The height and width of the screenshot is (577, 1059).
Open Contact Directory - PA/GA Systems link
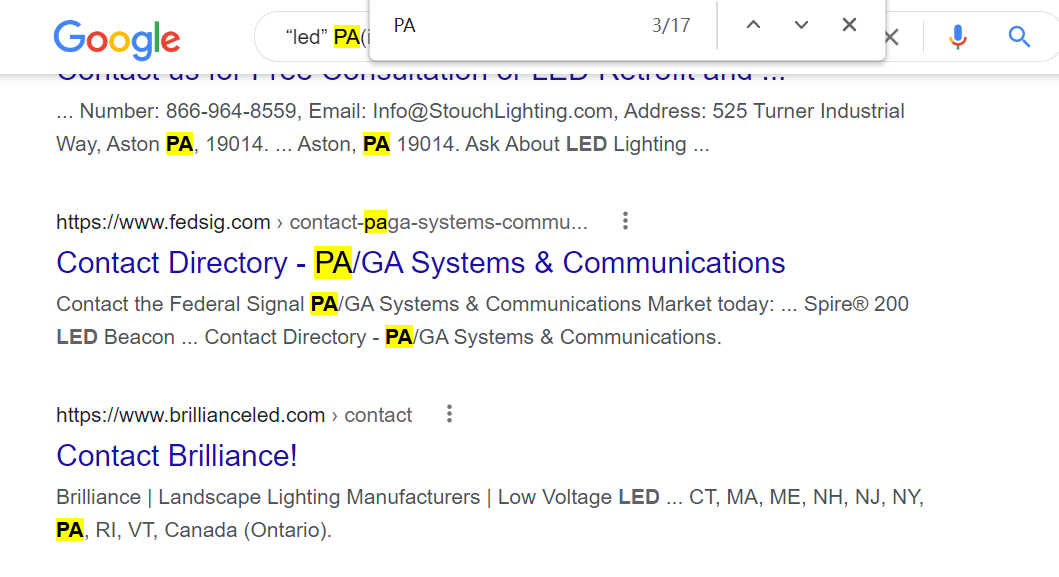click(421, 263)
